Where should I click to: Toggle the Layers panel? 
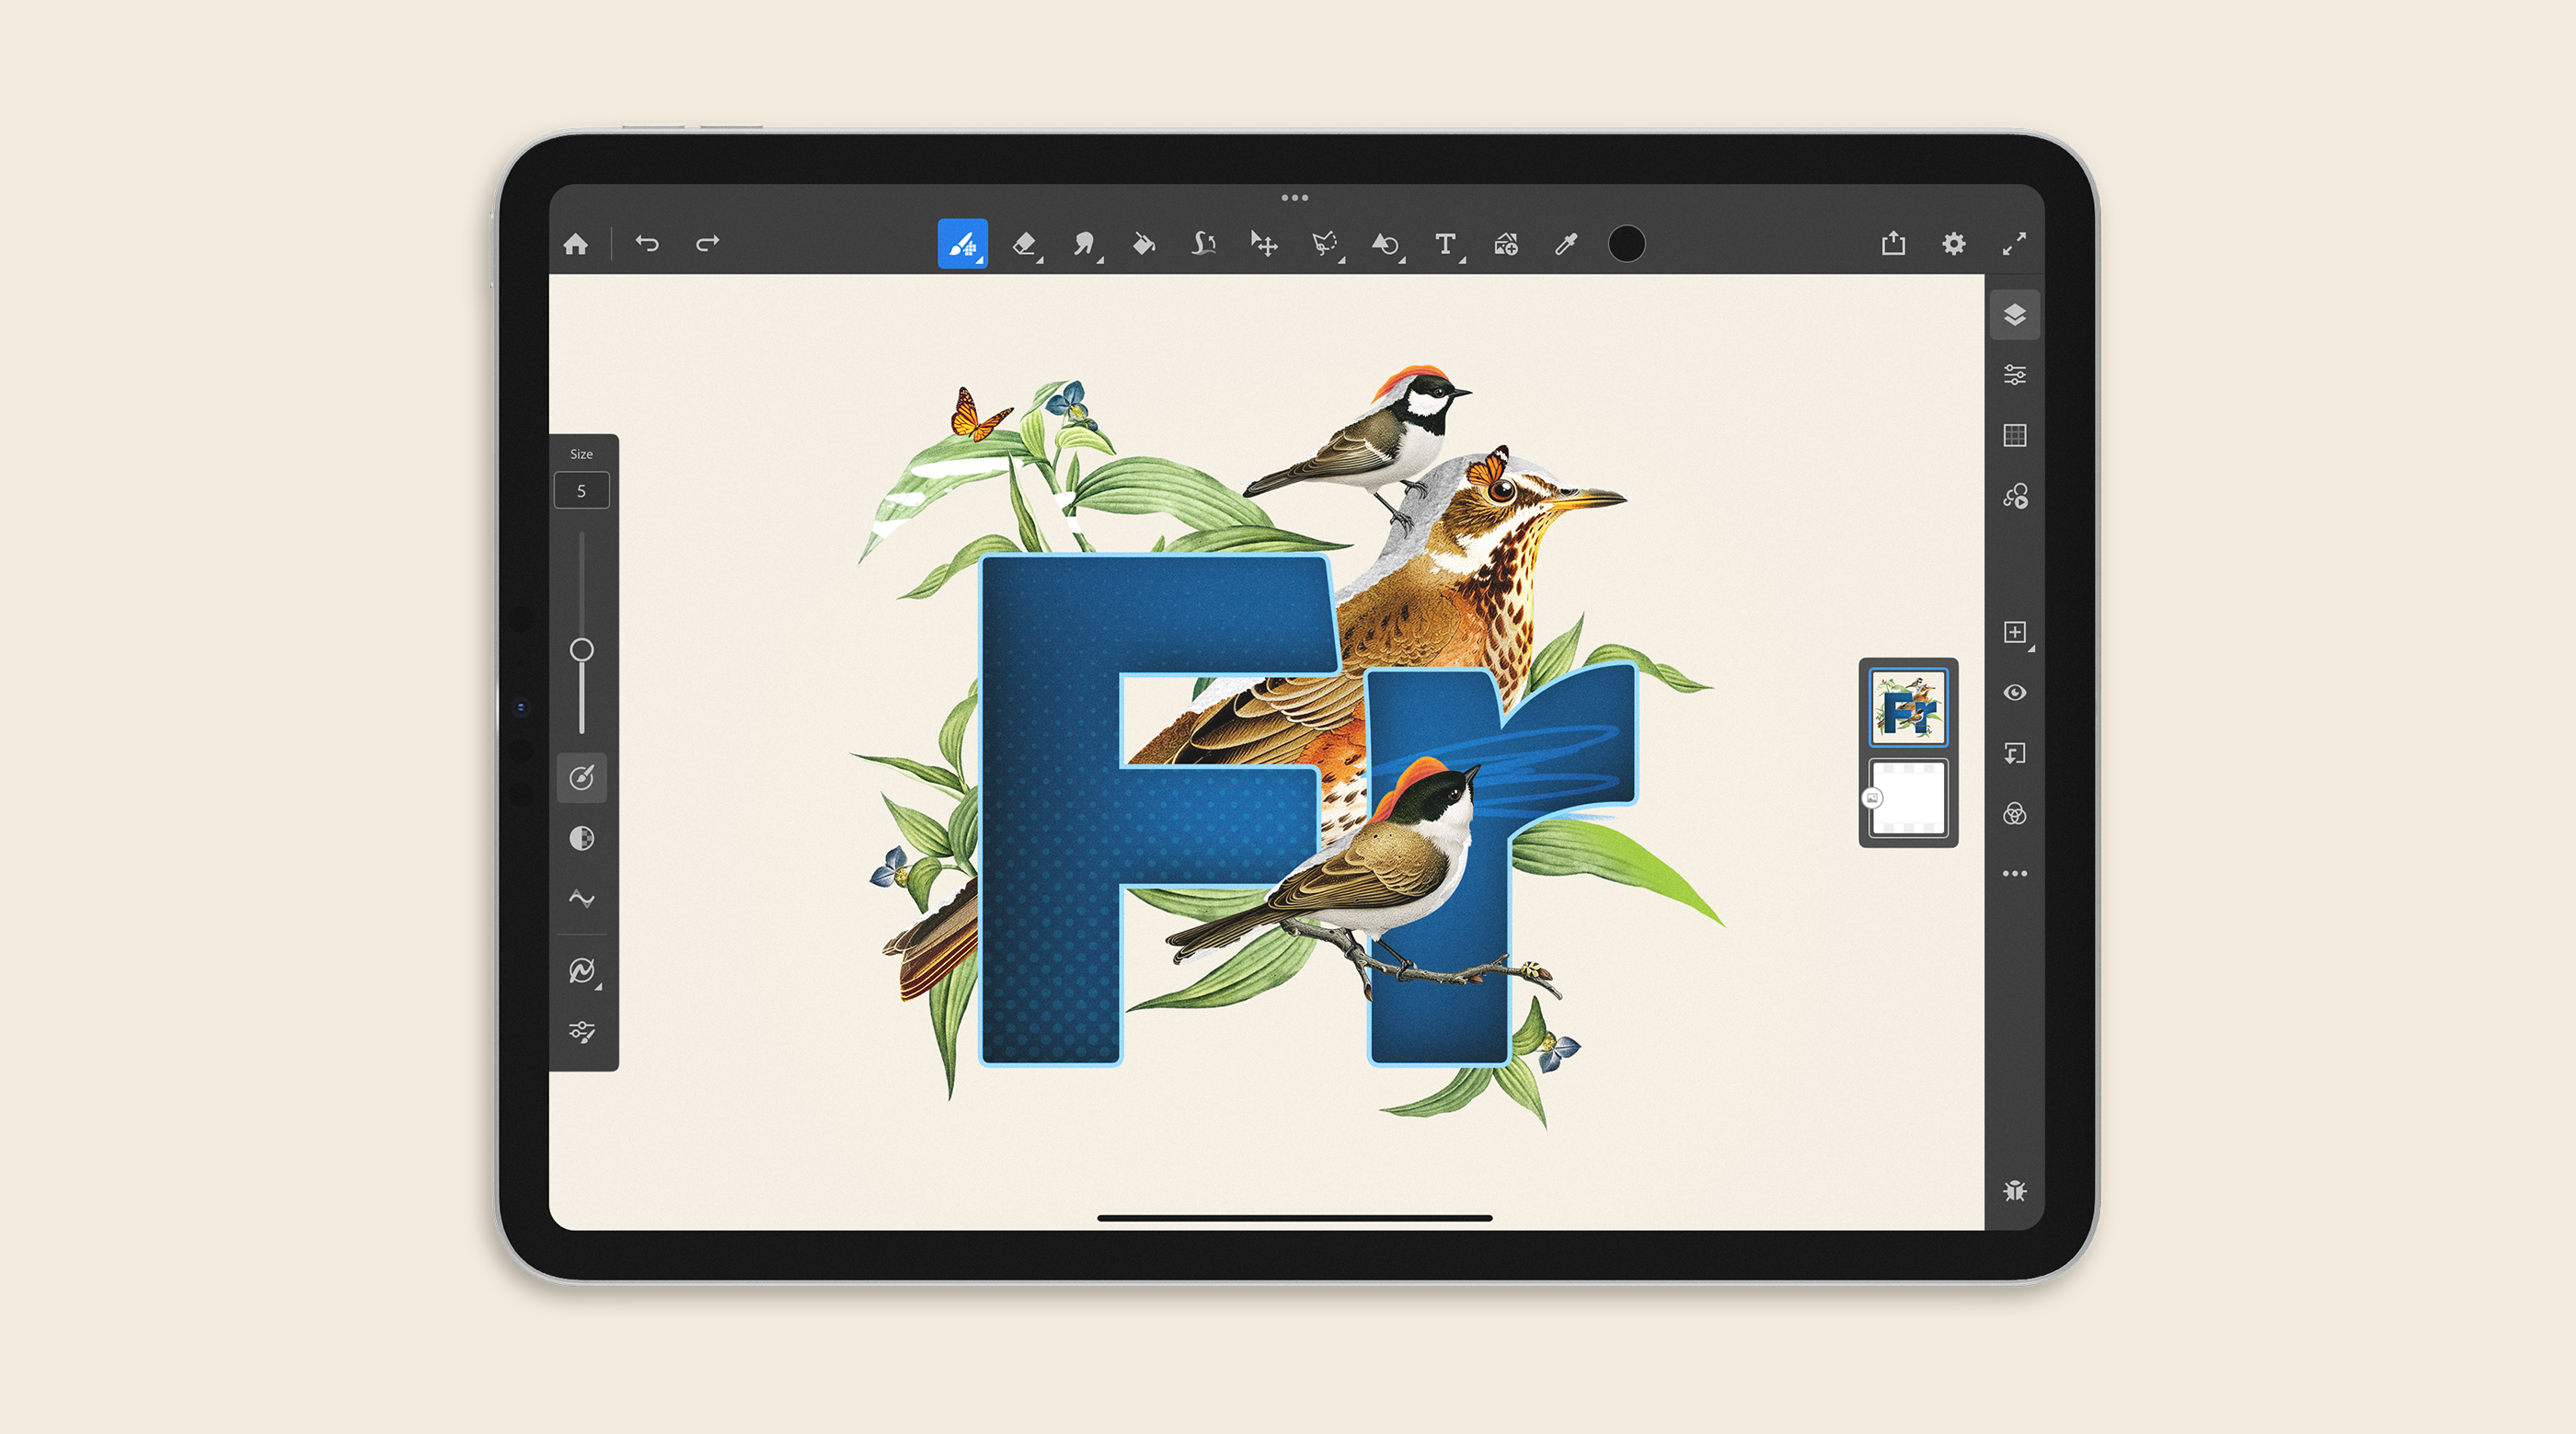pyautogui.click(x=2015, y=315)
